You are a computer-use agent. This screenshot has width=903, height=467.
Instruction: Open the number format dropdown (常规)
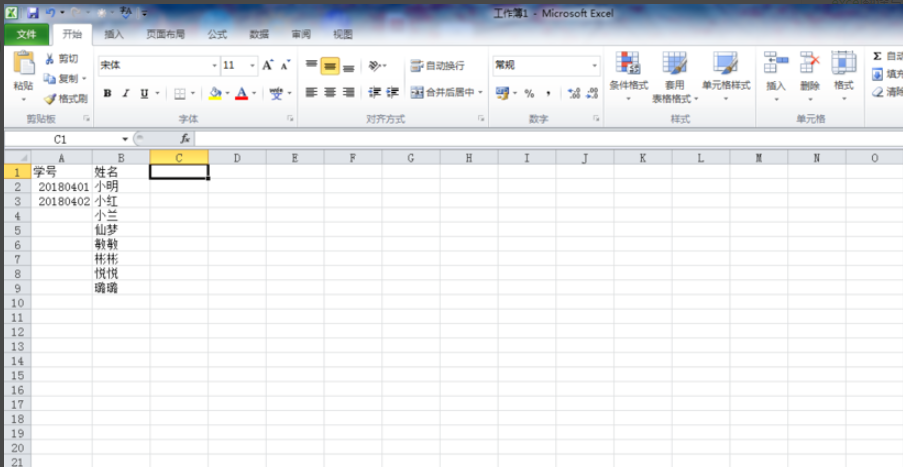[x=595, y=65]
